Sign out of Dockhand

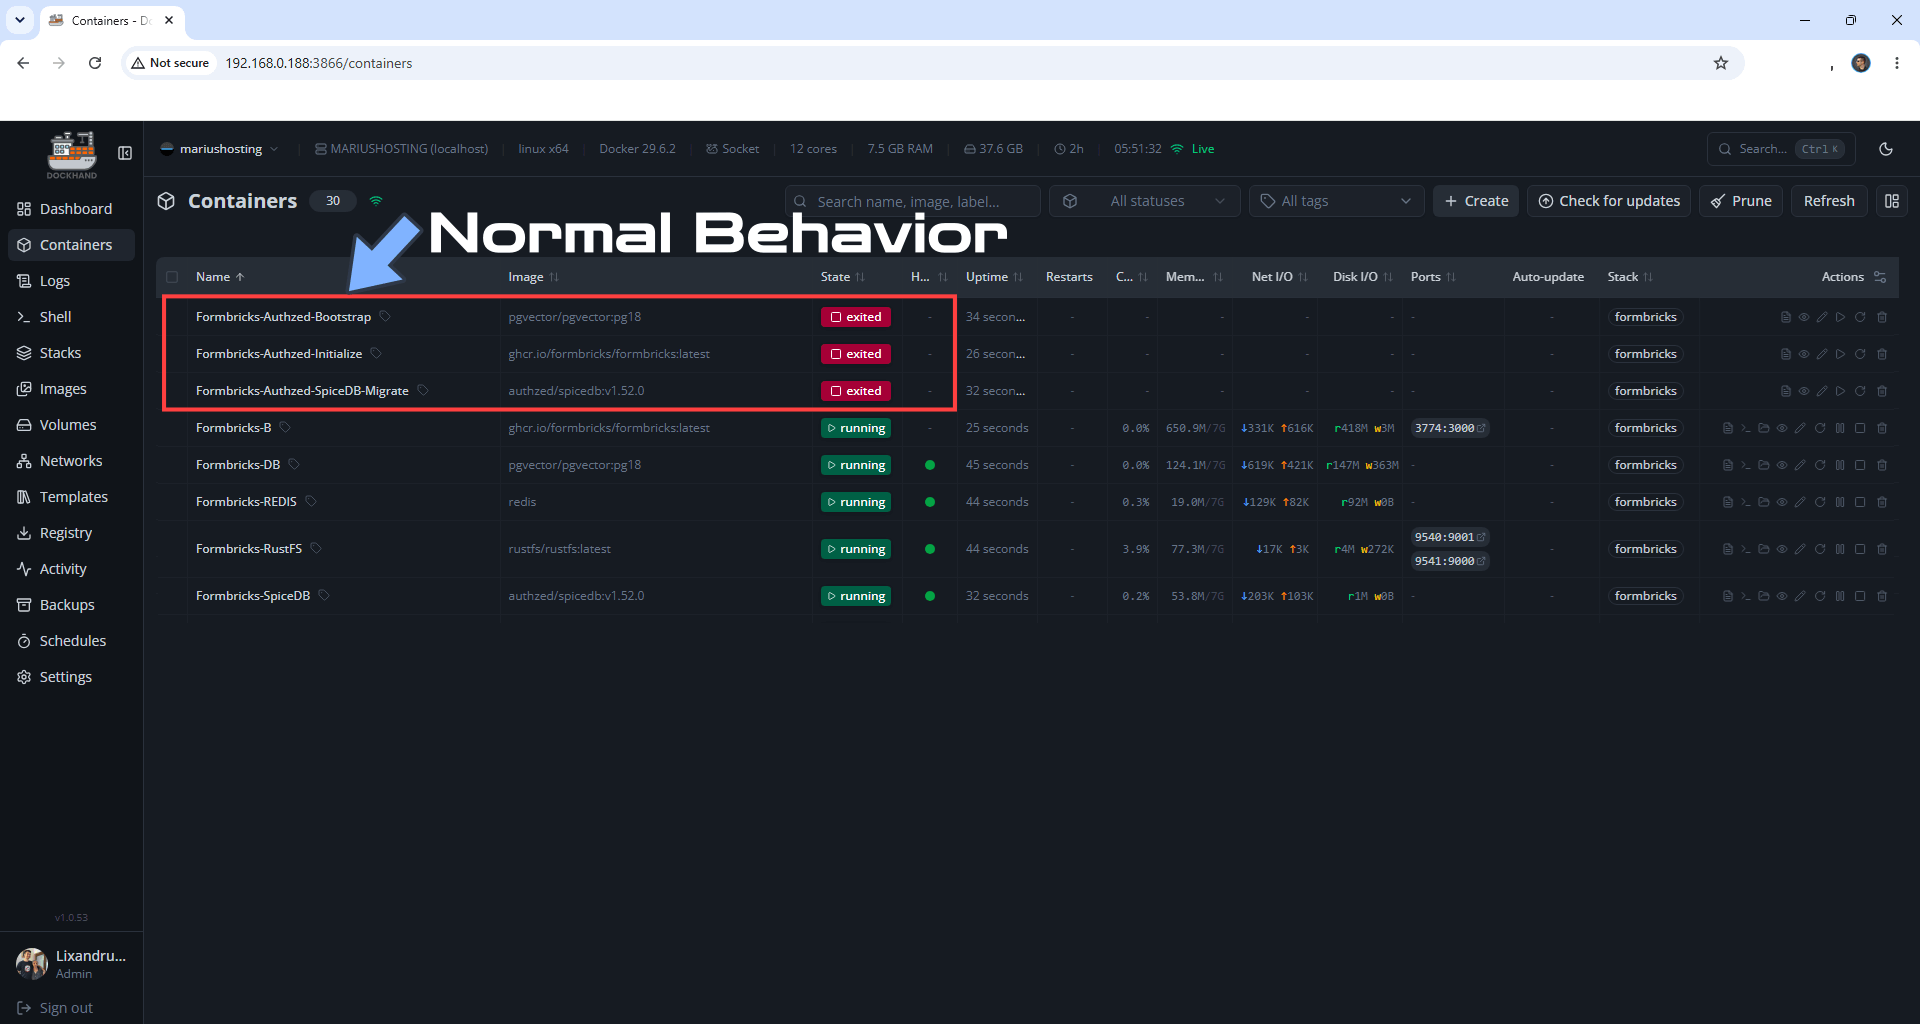pos(56,1008)
